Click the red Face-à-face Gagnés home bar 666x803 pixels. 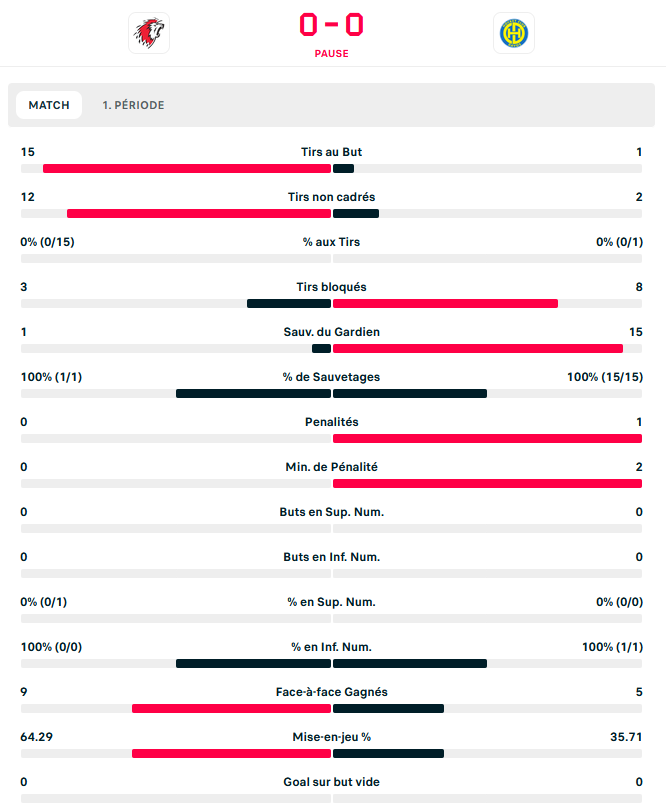(231, 708)
